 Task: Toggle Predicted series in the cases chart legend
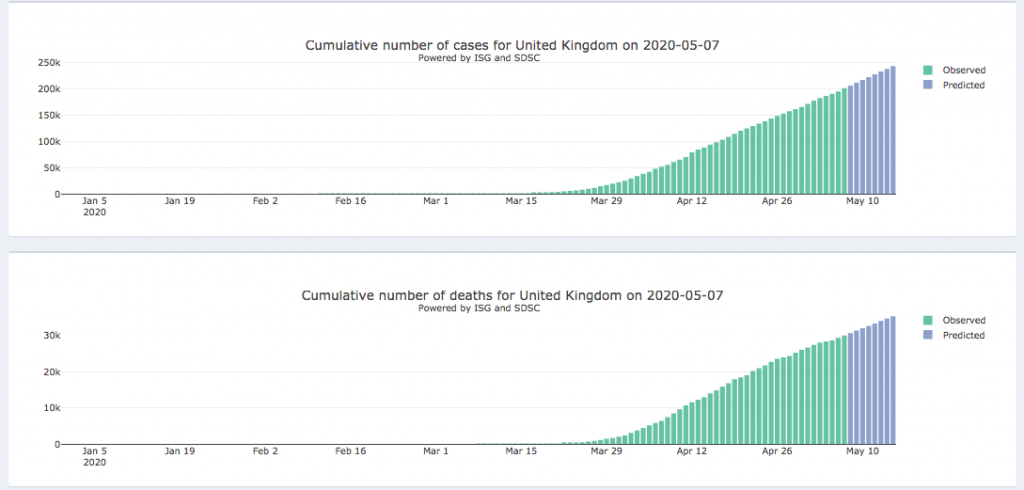[963, 85]
